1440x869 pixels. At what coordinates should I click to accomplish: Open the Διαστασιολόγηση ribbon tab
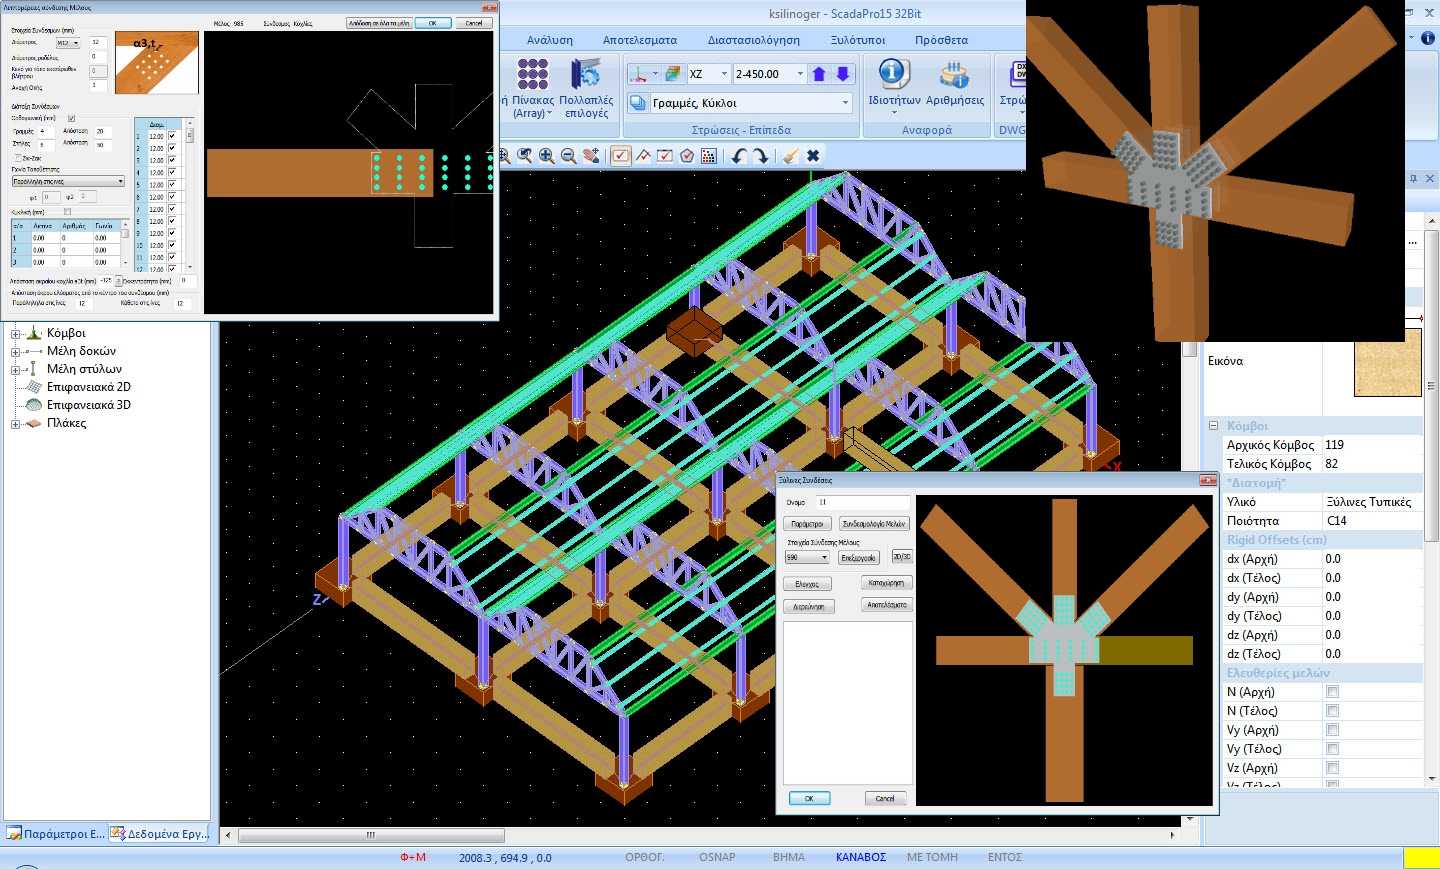point(753,40)
